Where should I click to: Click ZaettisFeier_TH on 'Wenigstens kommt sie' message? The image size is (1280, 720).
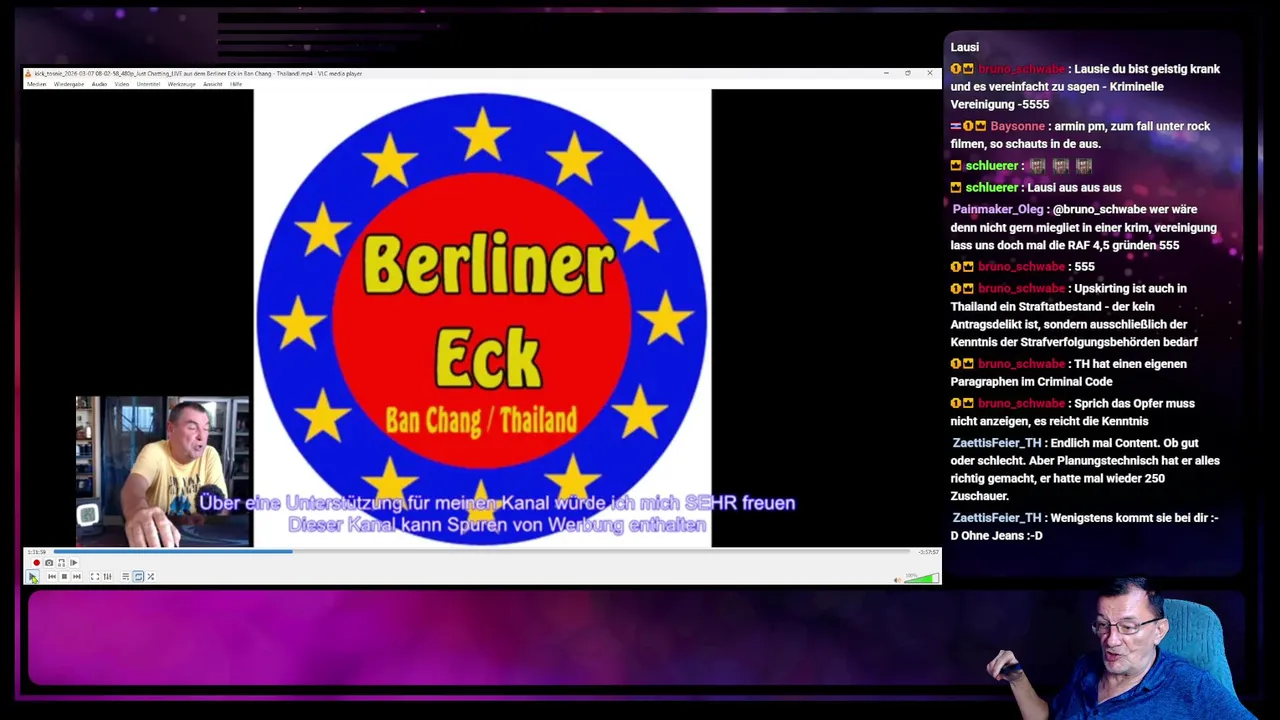(997, 518)
